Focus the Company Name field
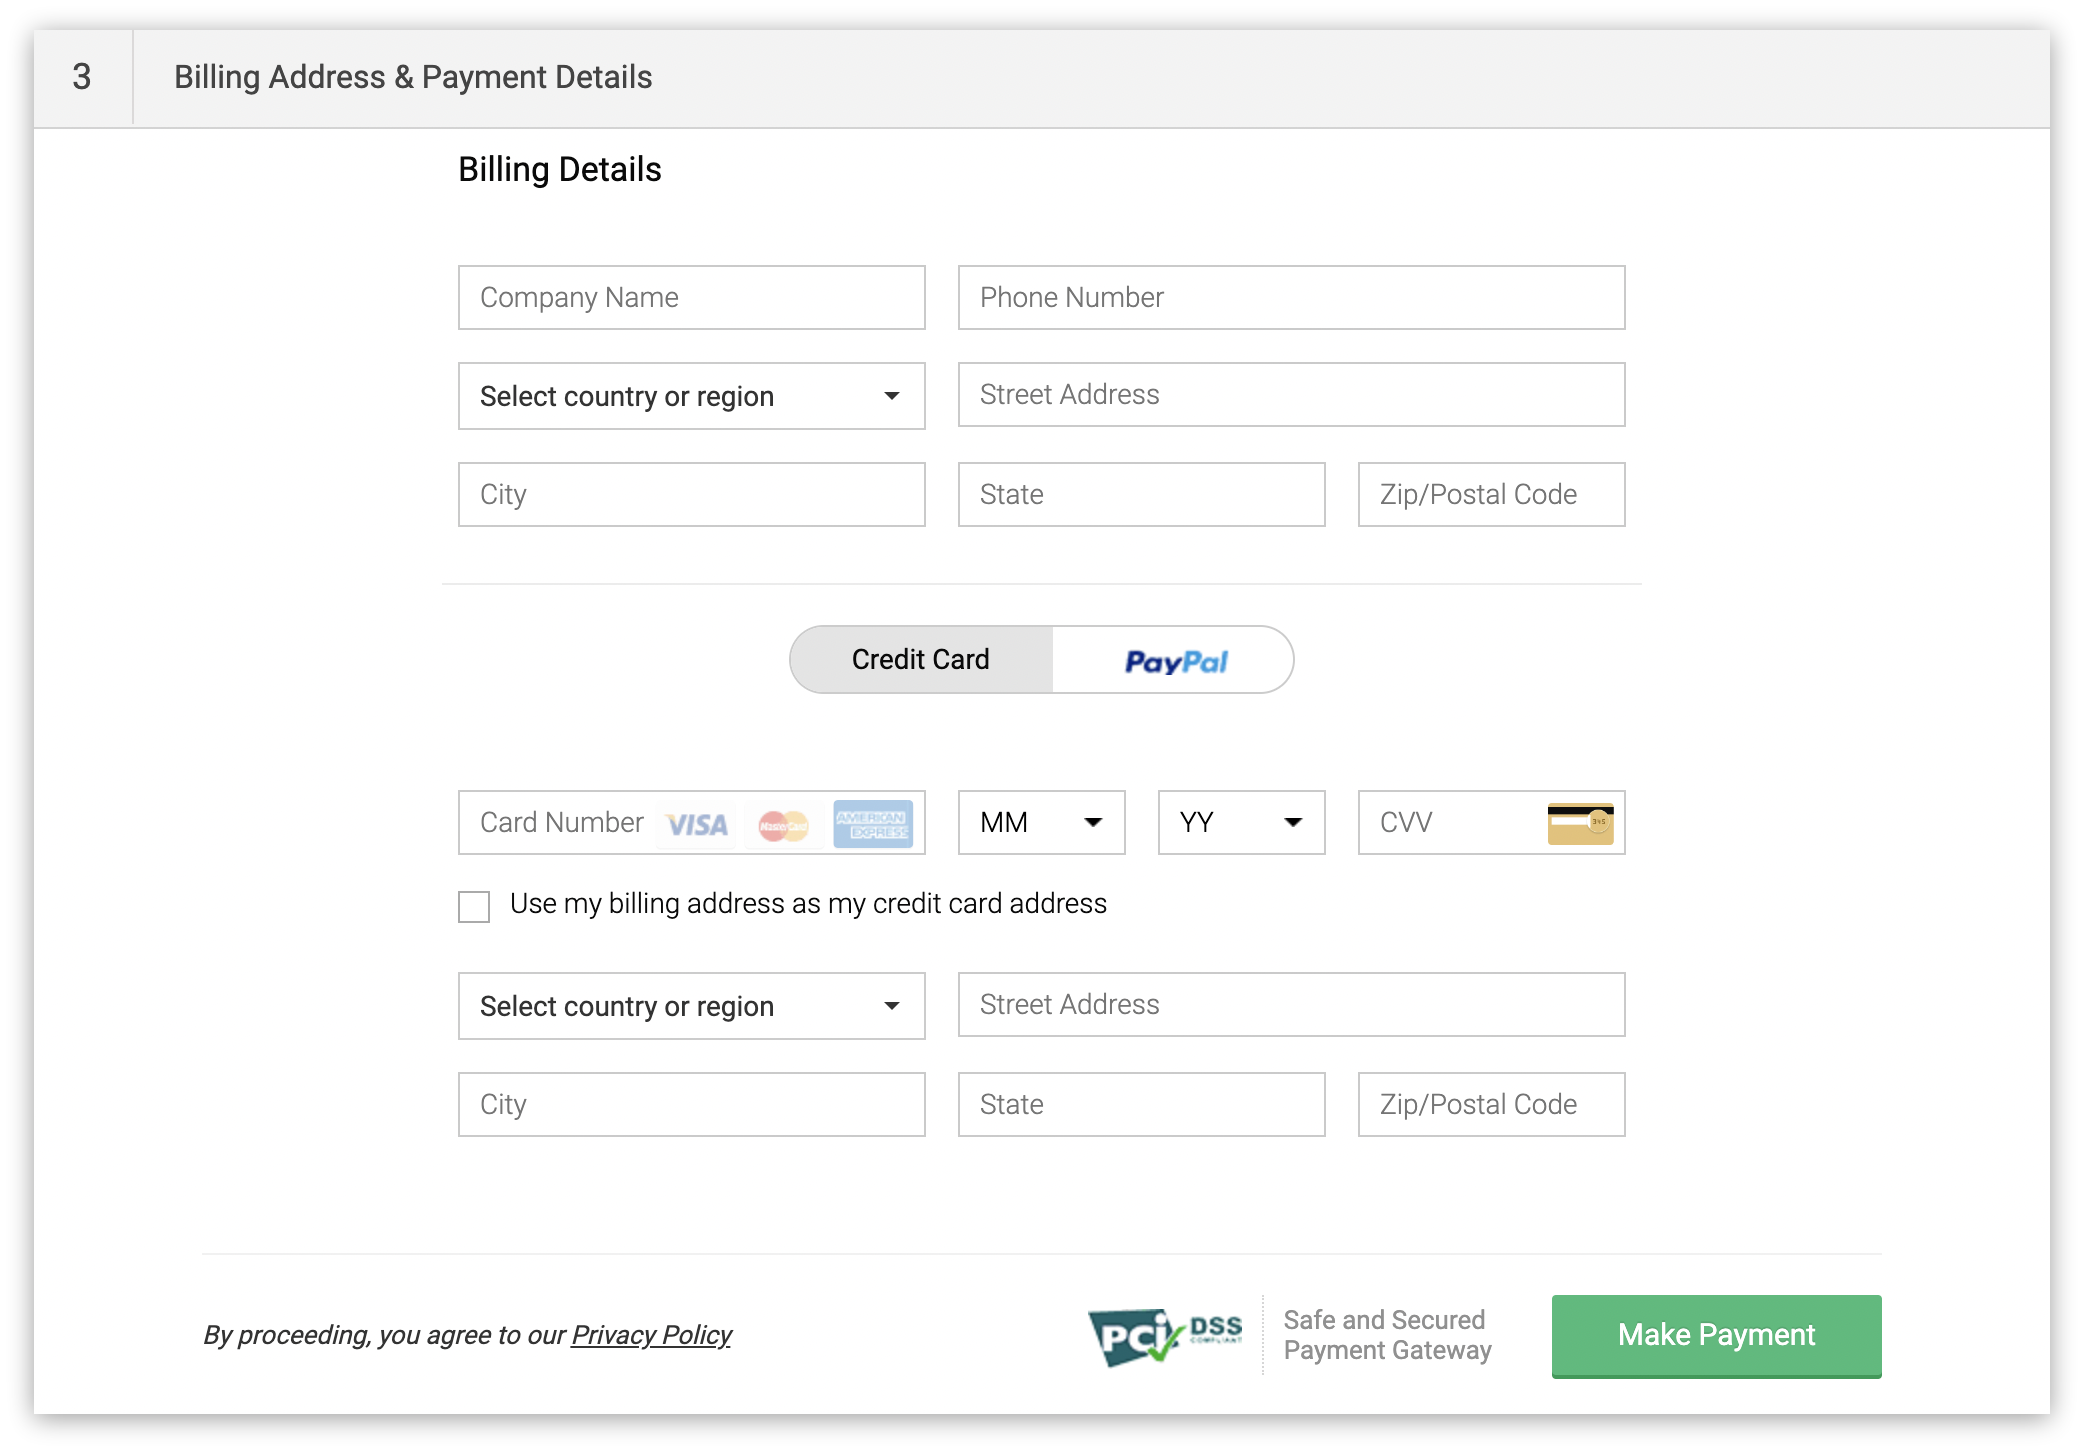This screenshot has width=2084, height=1452. coord(692,297)
